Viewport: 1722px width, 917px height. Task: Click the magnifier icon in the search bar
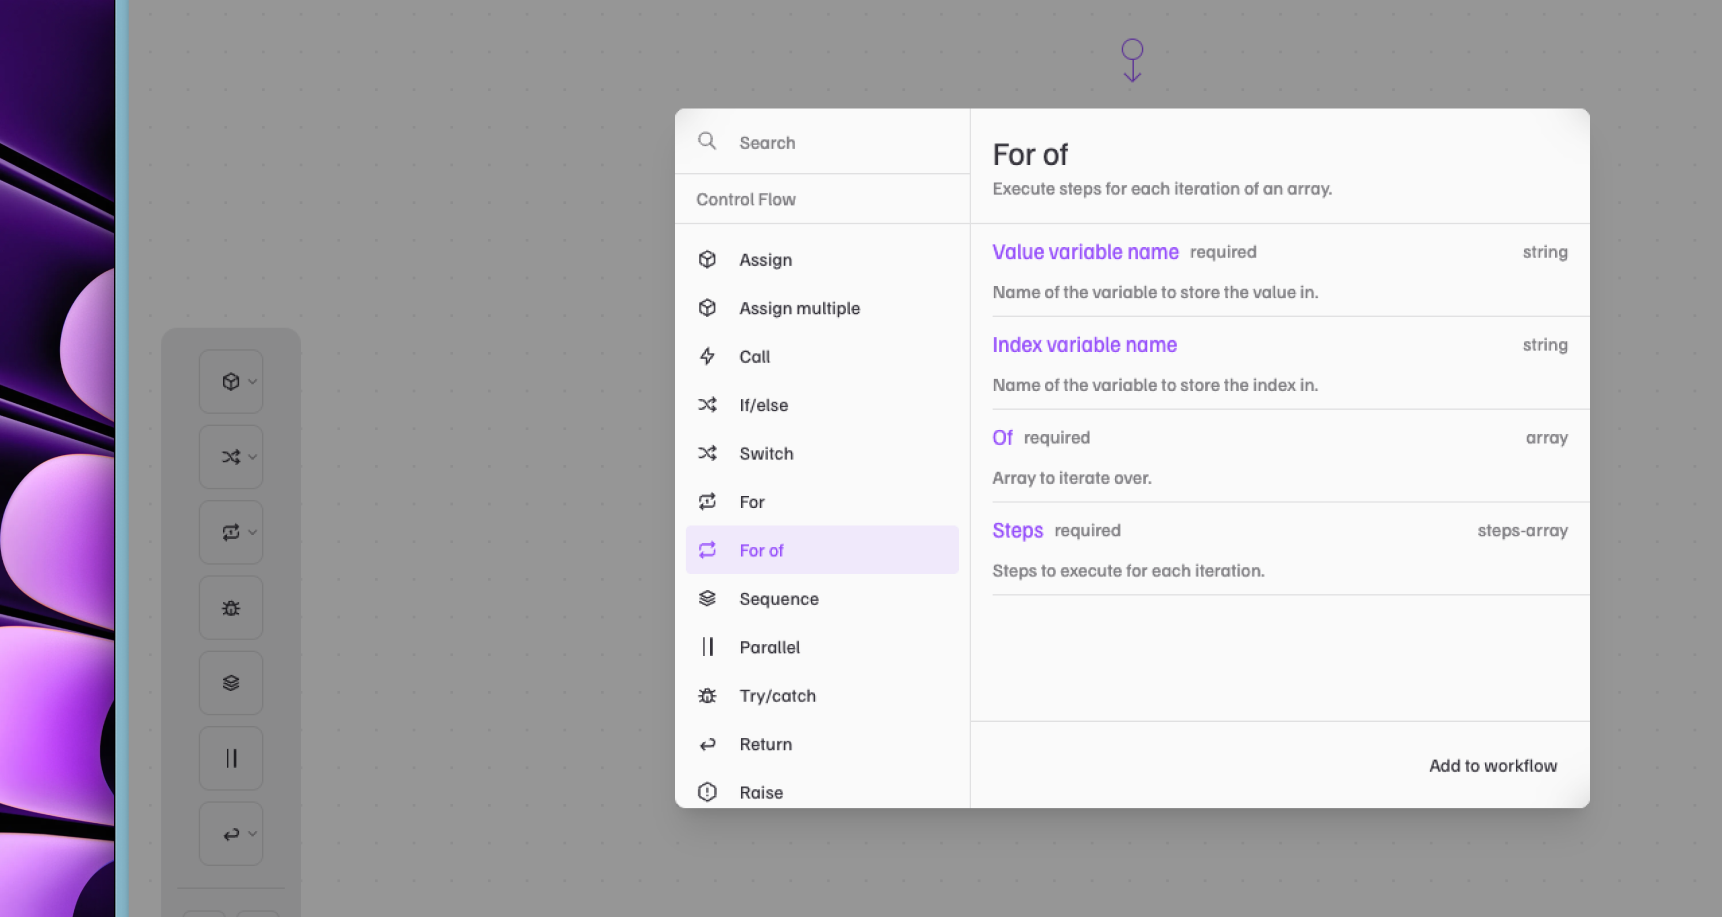[x=707, y=141]
